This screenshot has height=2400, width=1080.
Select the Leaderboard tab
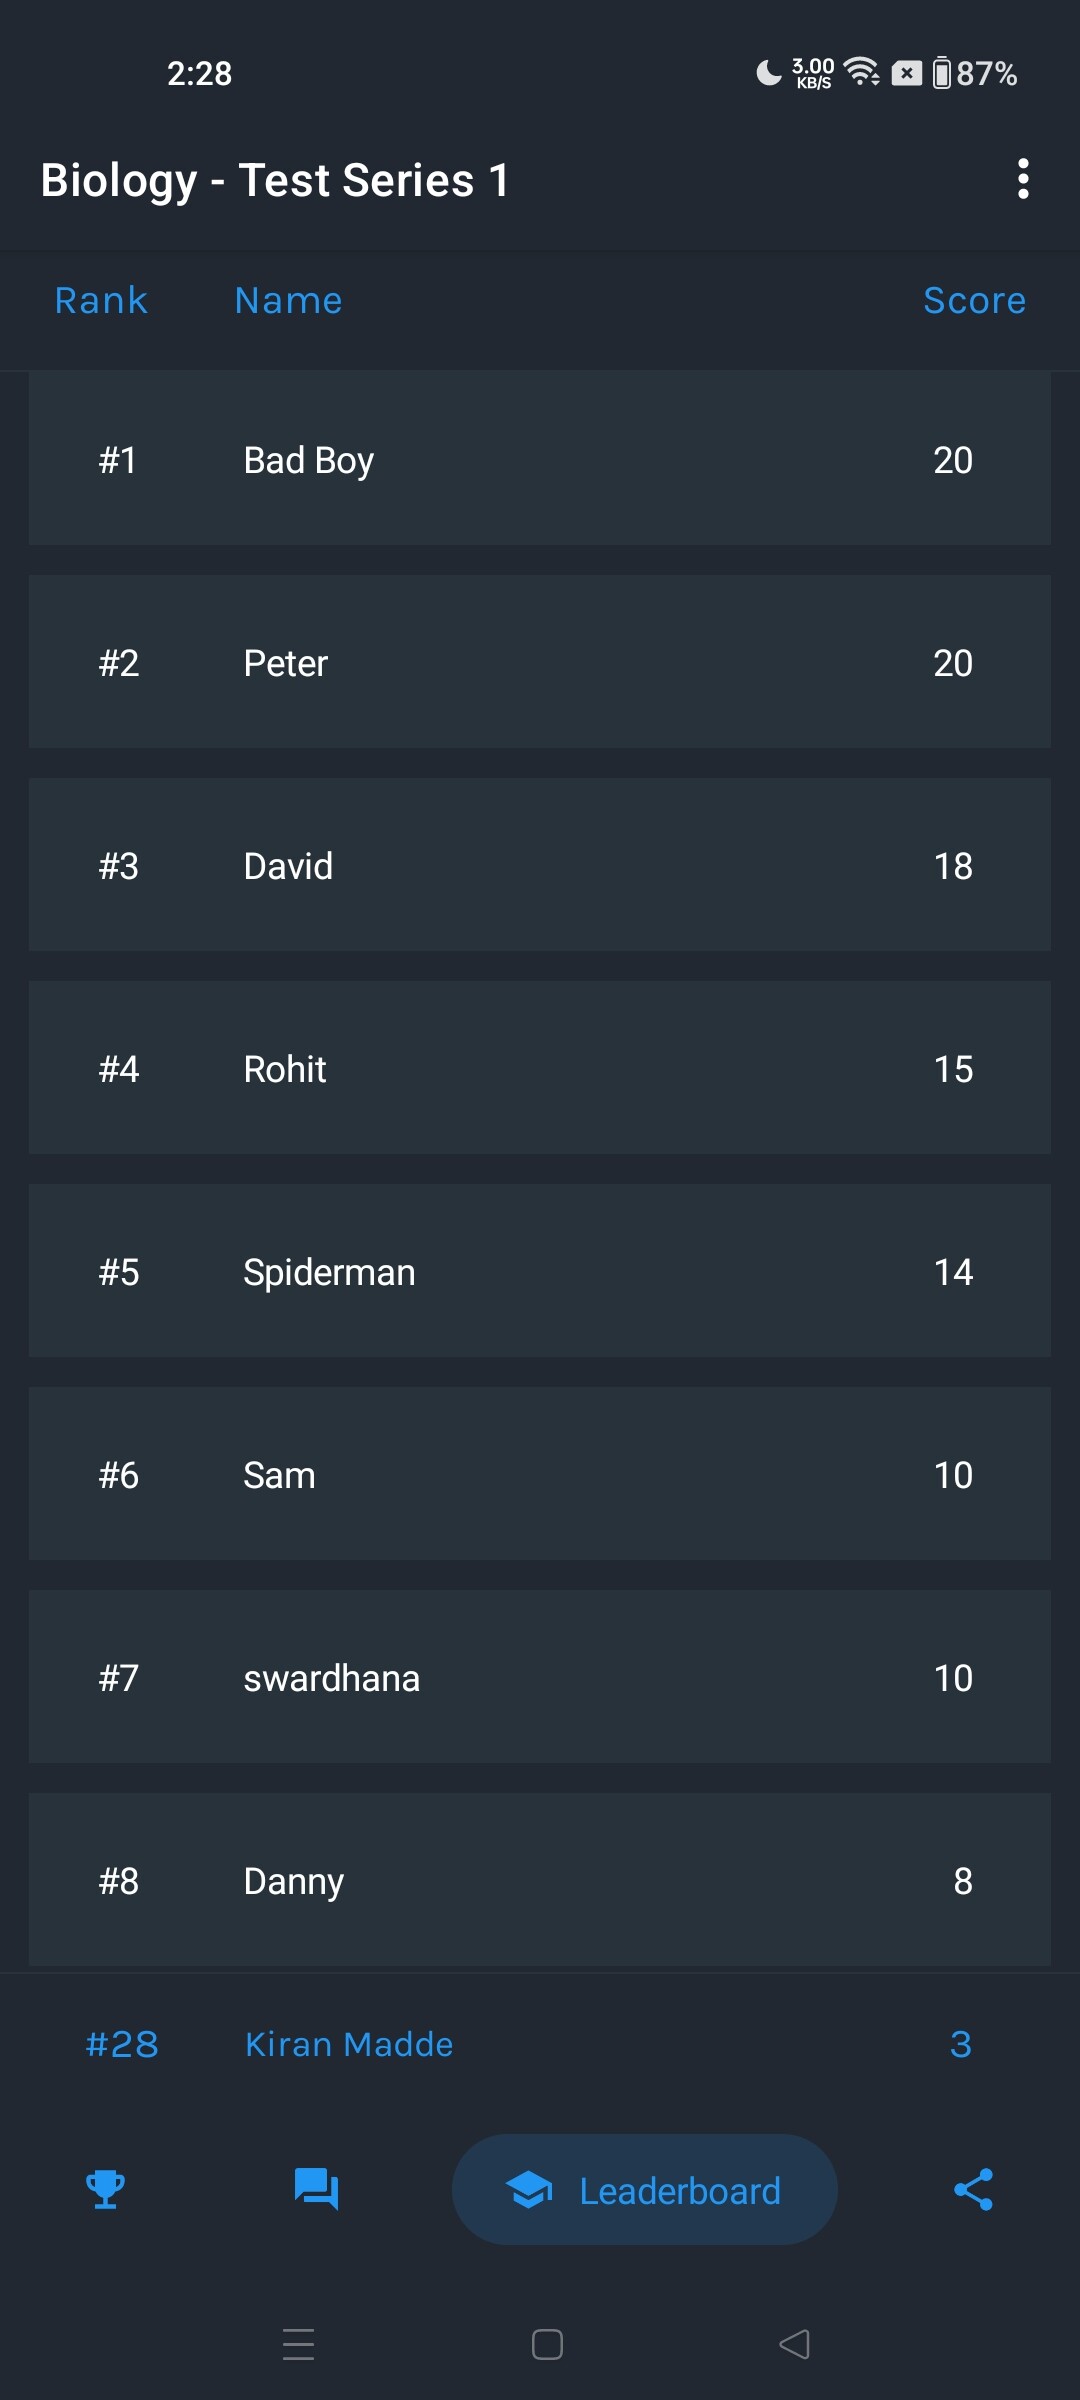pos(644,2190)
